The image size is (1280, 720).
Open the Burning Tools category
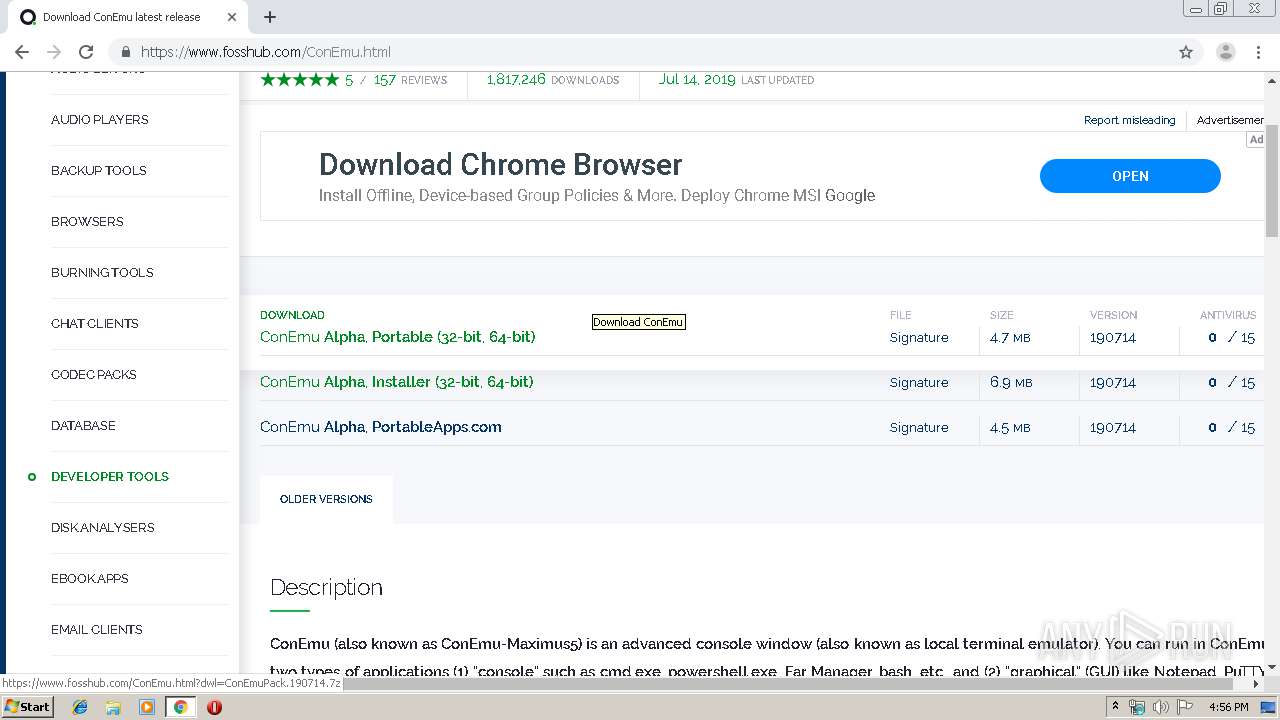point(102,273)
